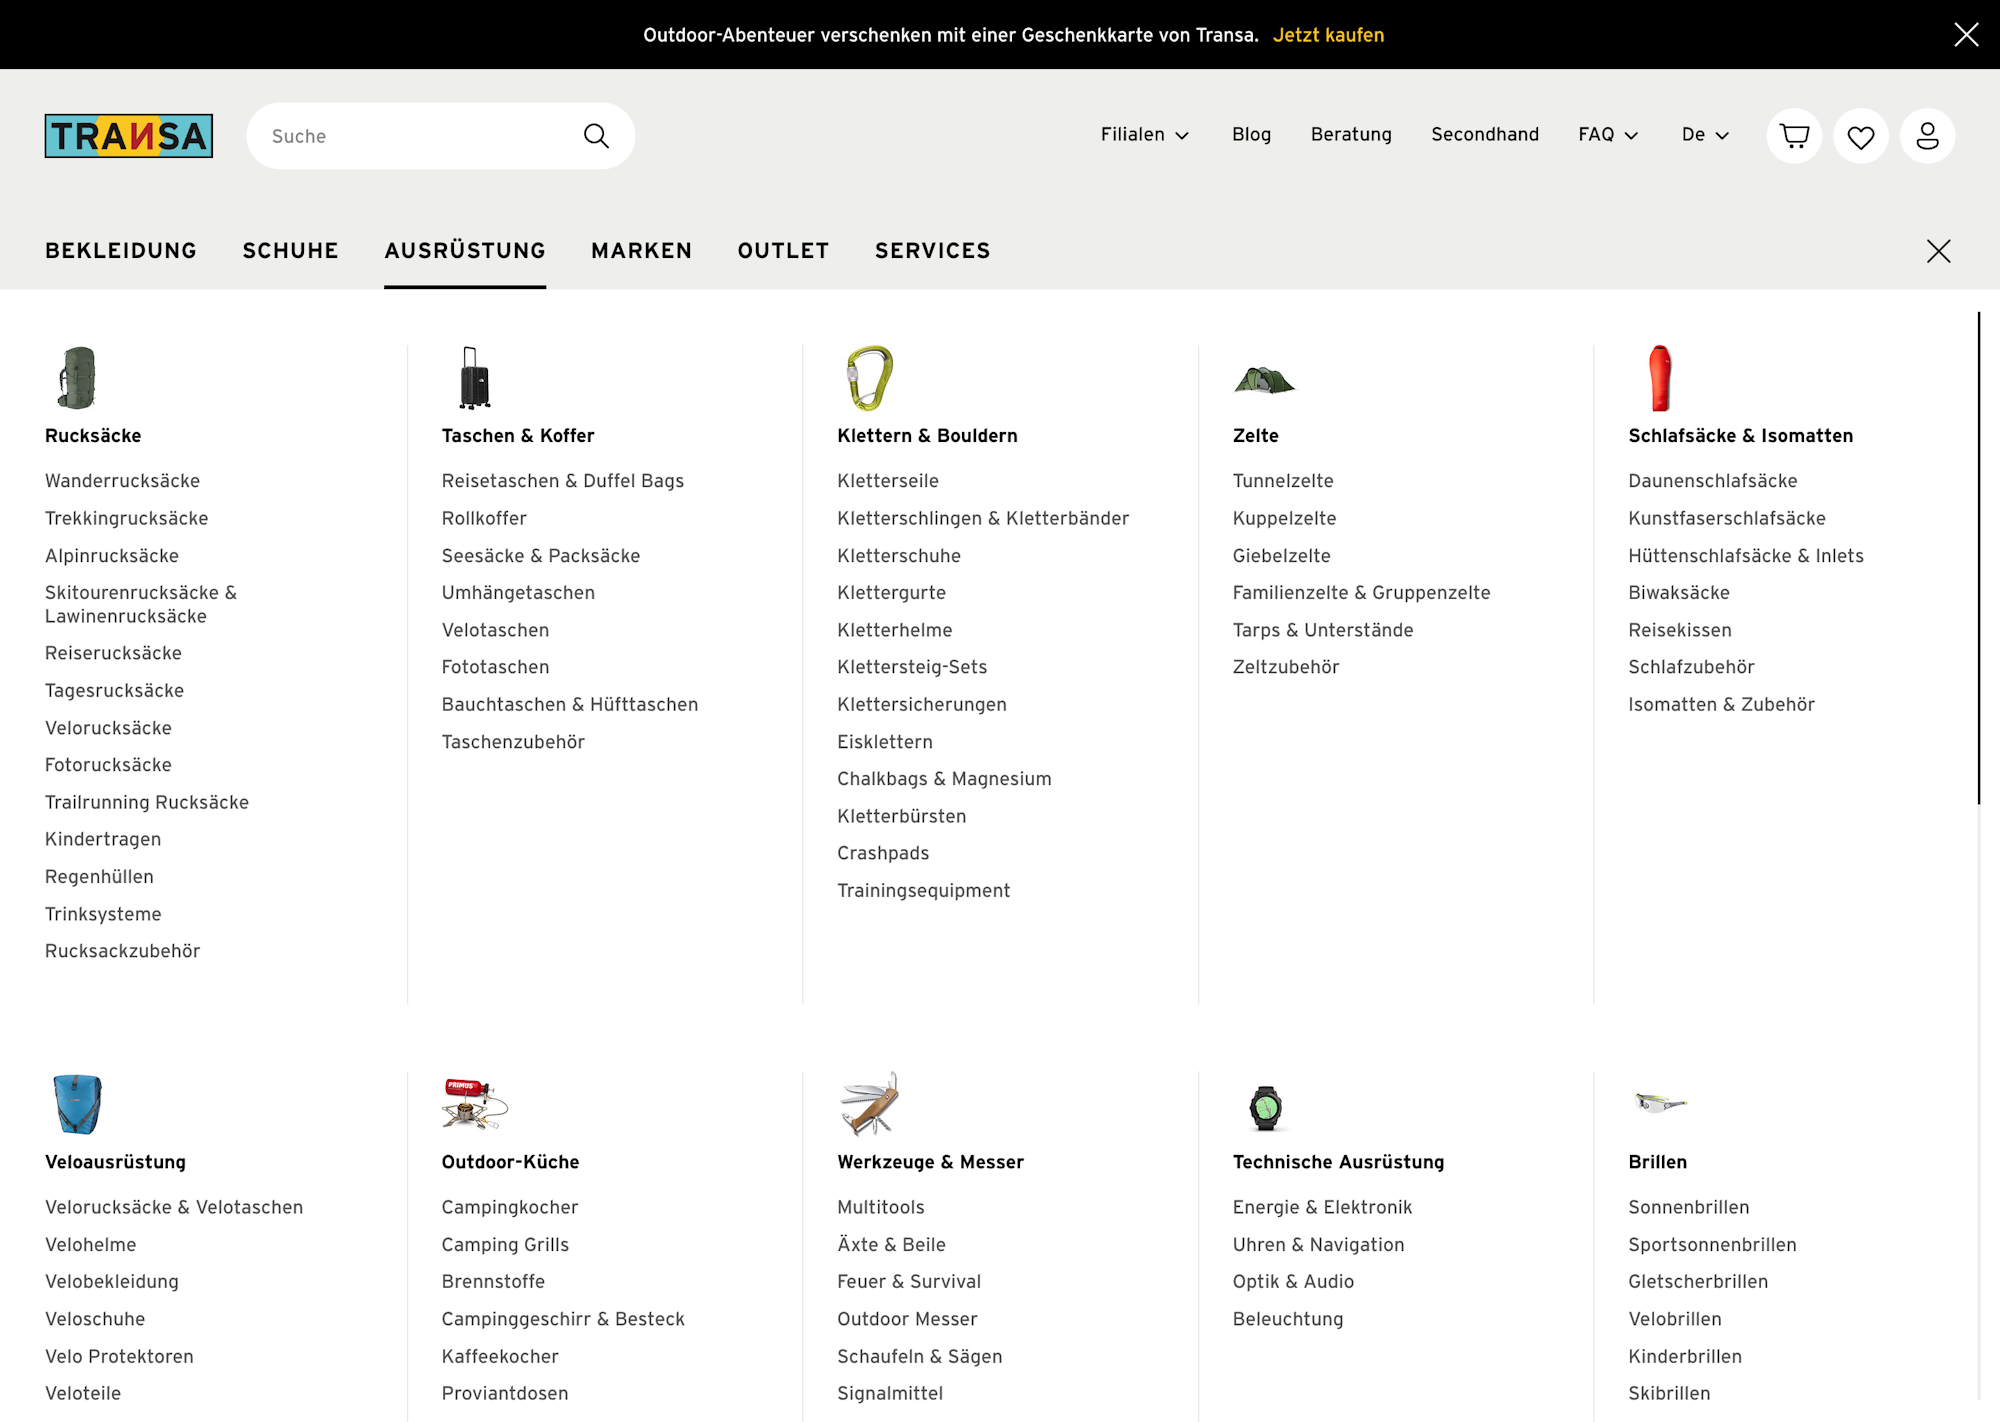The image size is (2000, 1422).
Task: Open Daunenschlafsäcke
Action: [x=1712, y=481]
